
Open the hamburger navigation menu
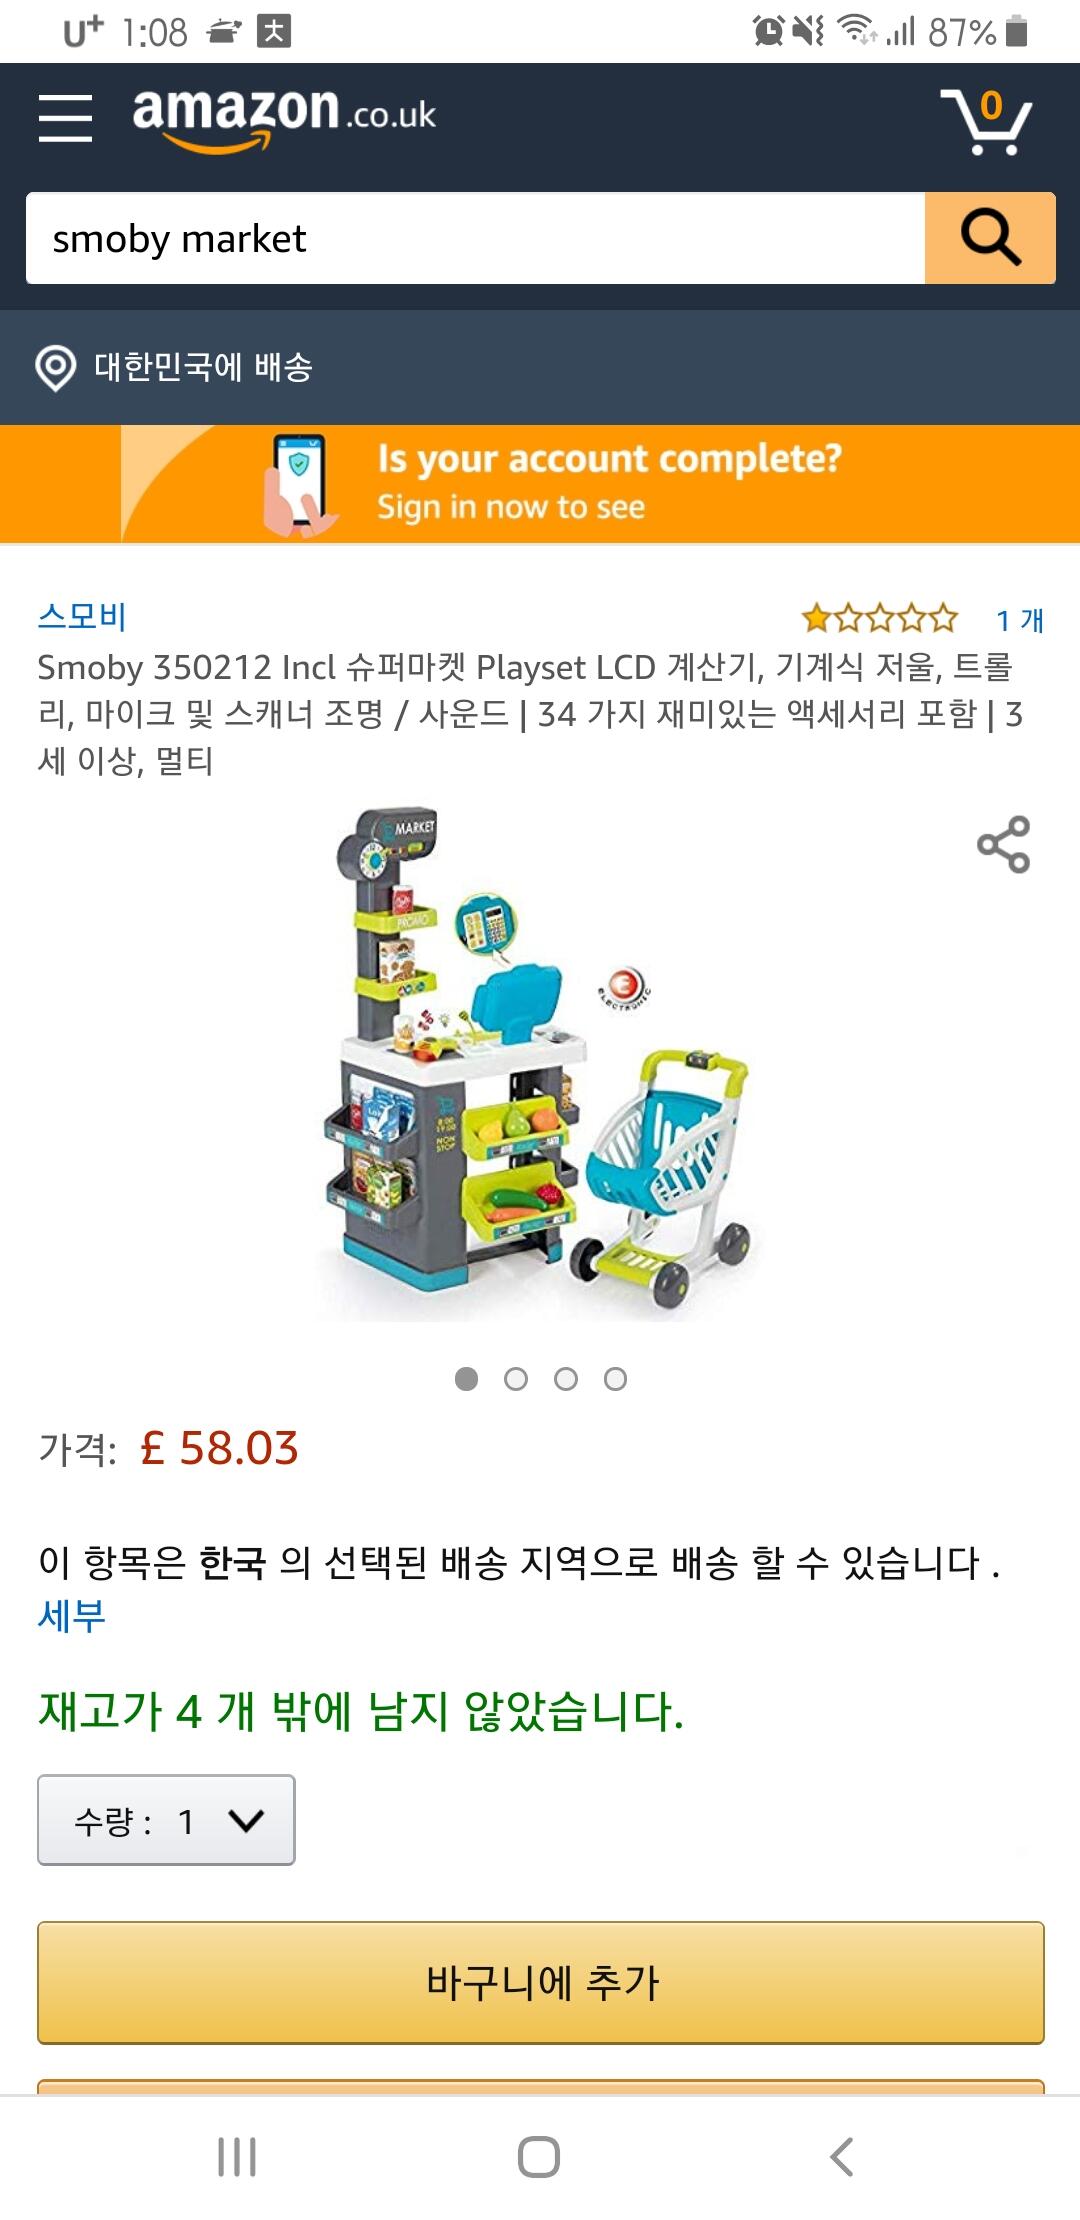[x=66, y=118]
